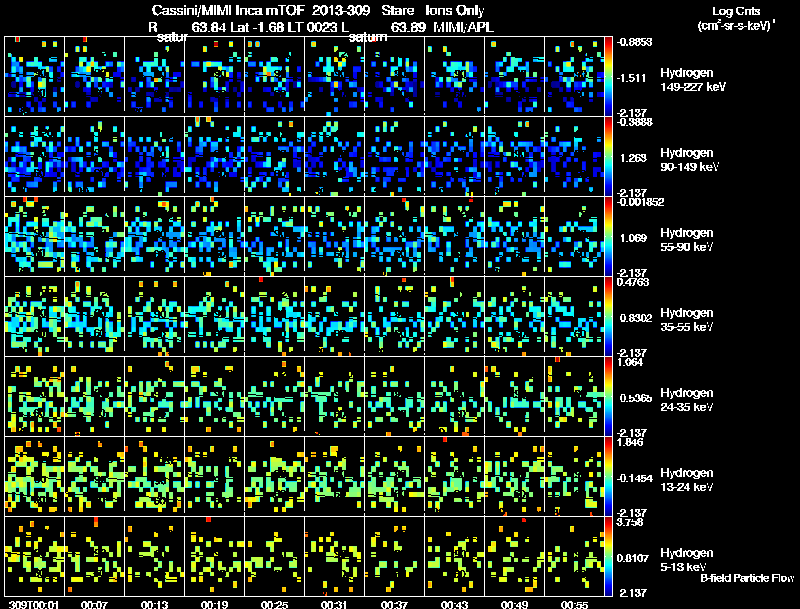Select the 309T00:01 time label
This screenshot has width=800, height=609.
pyautogui.click(x=34, y=604)
